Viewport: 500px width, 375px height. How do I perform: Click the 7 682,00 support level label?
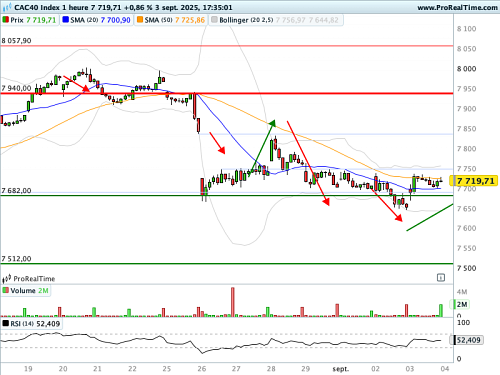click(x=16, y=191)
